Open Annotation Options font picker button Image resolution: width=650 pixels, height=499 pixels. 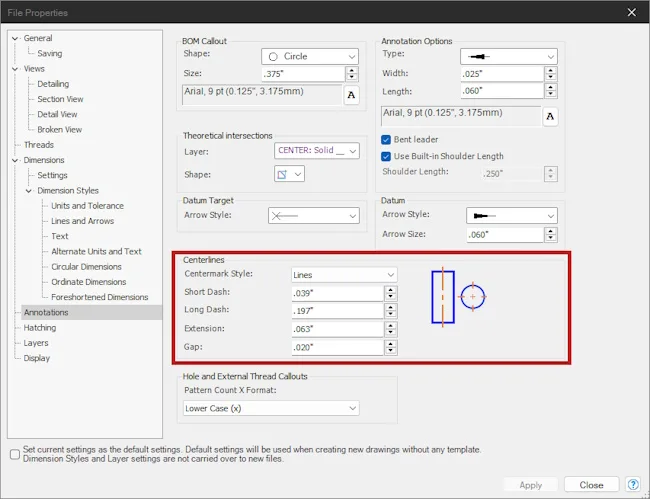pos(550,116)
